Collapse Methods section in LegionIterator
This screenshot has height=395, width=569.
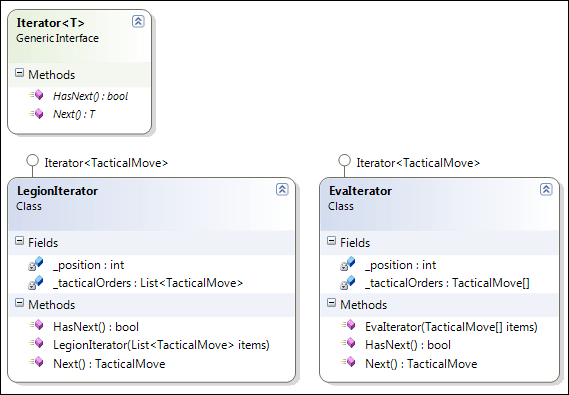20,303
